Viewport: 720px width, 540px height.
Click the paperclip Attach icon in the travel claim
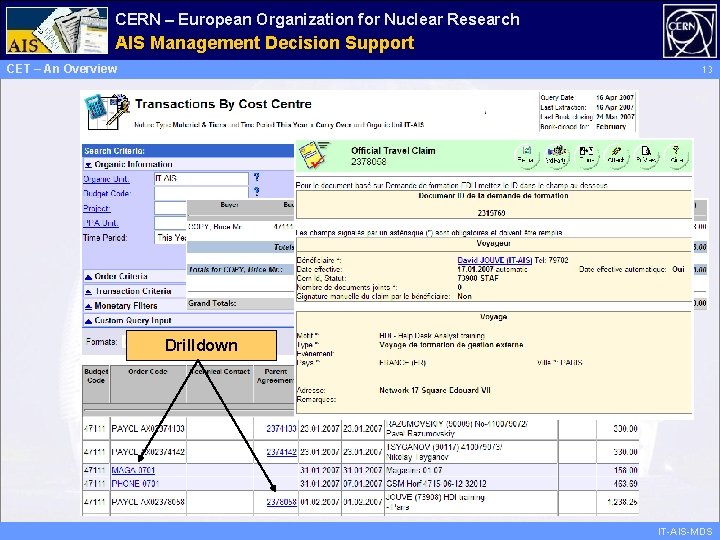(616, 155)
